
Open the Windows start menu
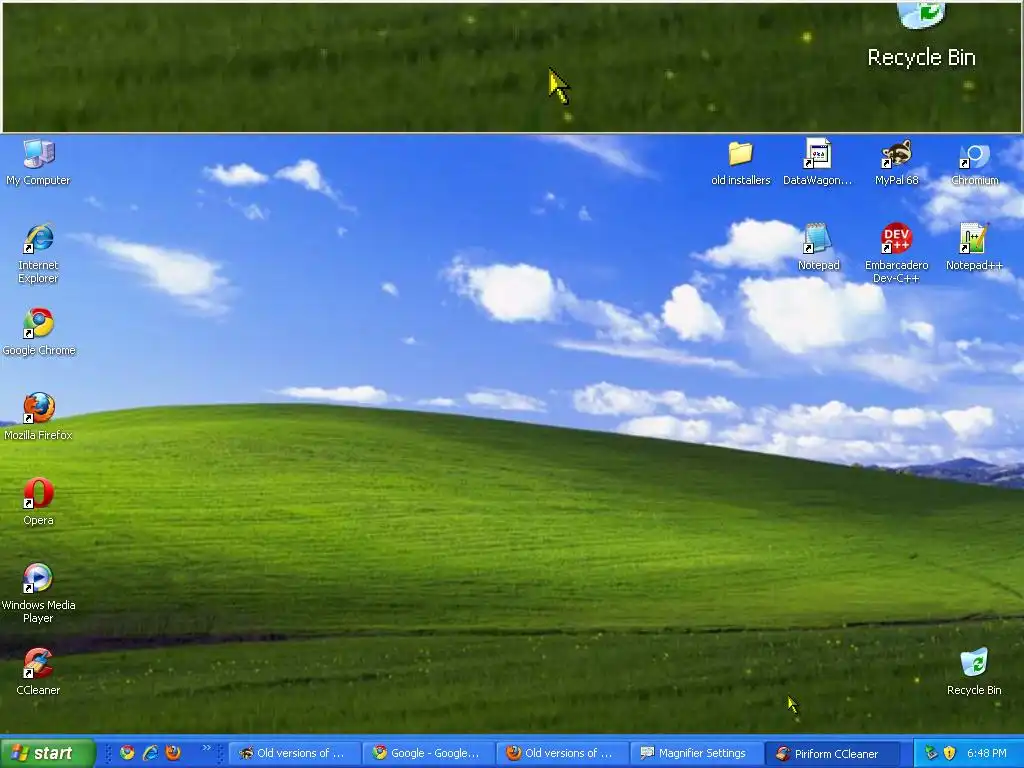(x=47, y=753)
